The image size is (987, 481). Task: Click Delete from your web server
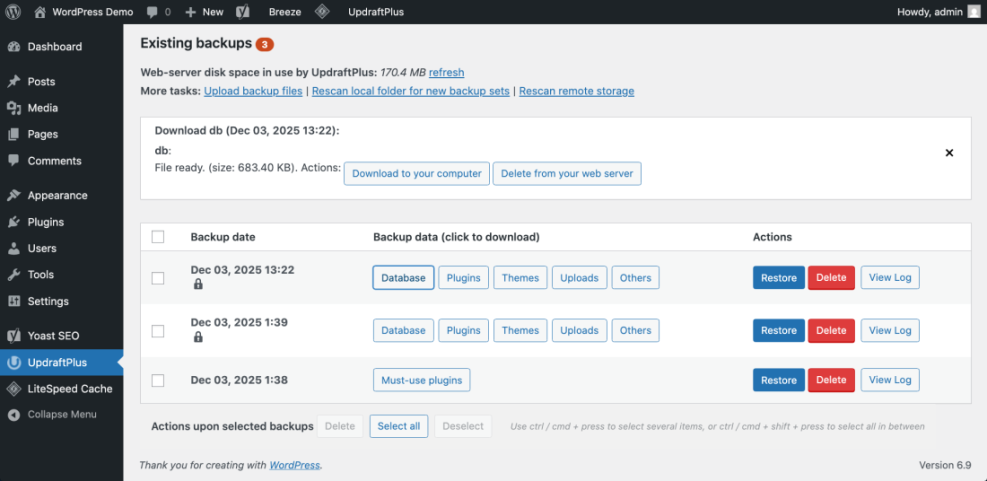567,174
